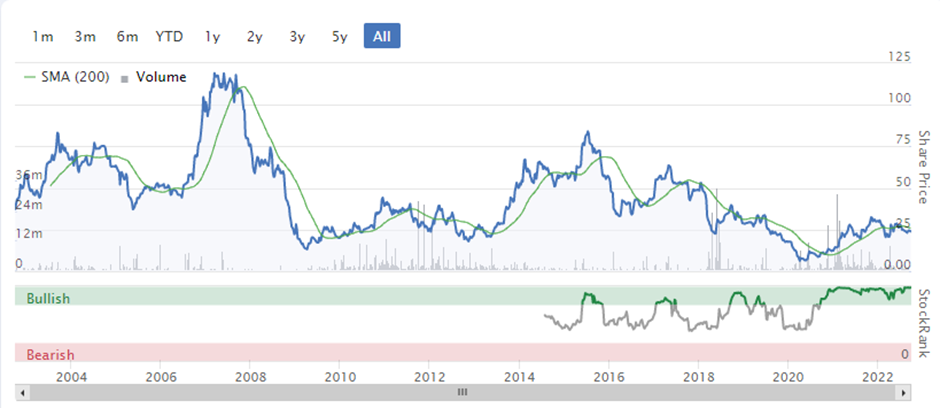Click the 24m volume axis label
This screenshot has height=408, width=940.
coord(28,204)
